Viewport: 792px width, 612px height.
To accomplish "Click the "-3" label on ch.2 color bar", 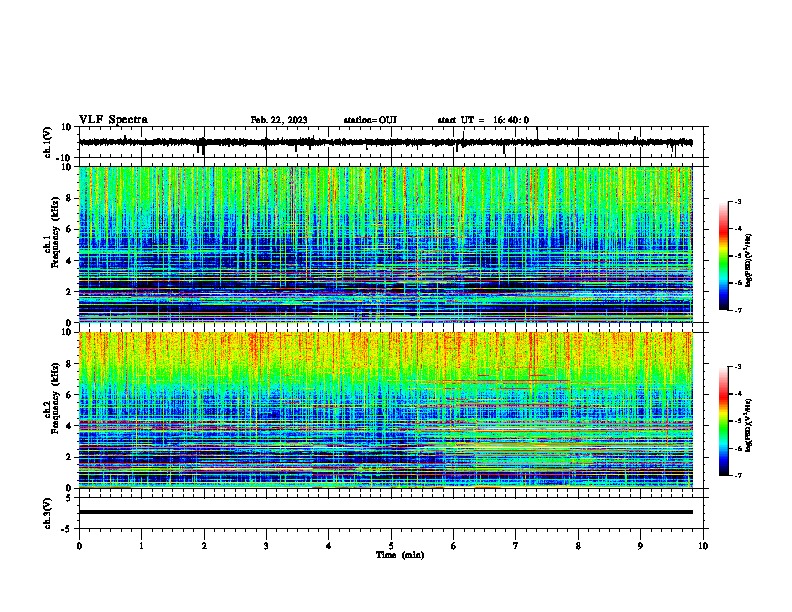I will point(738,367).
